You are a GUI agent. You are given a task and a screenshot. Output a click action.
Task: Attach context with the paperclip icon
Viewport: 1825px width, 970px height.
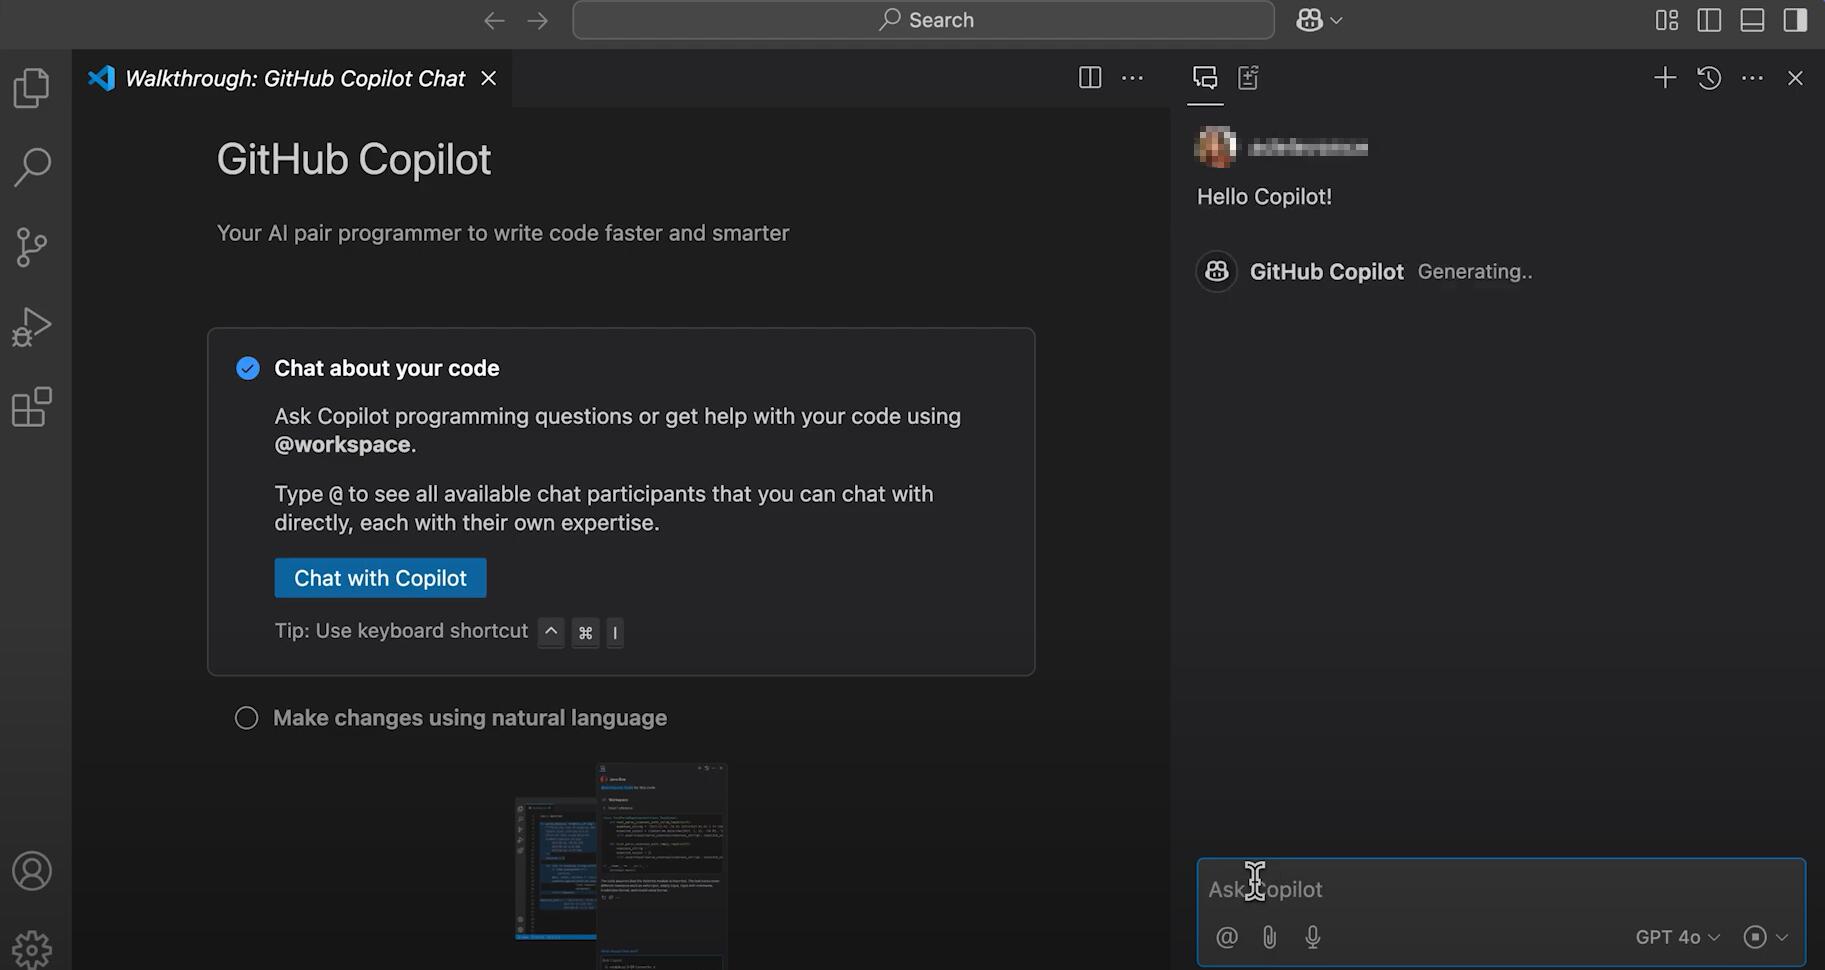tap(1269, 937)
